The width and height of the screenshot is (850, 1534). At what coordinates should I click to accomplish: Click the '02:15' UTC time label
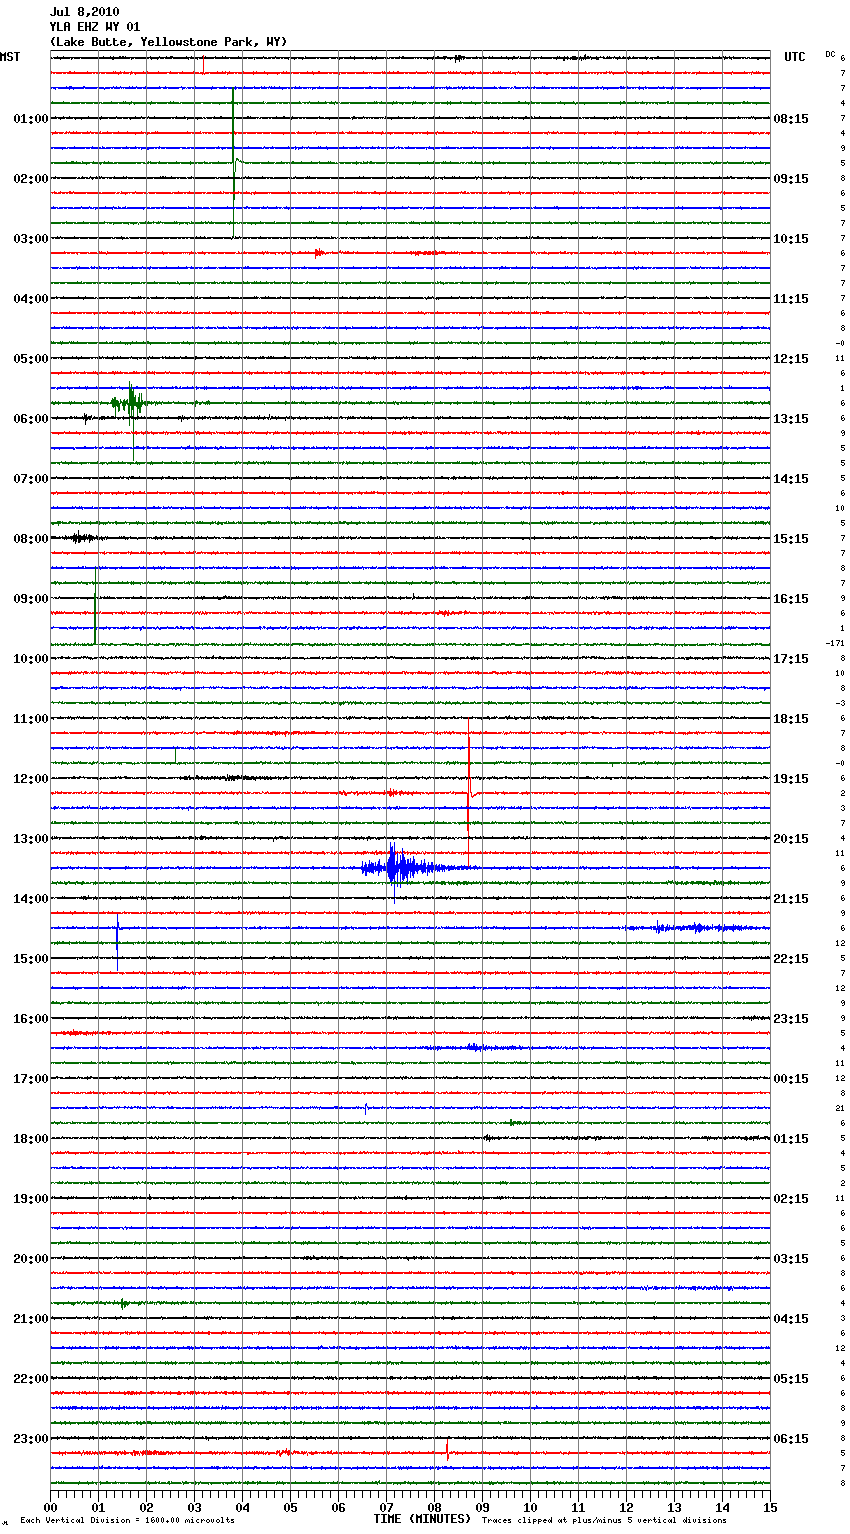tap(791, 1199)
